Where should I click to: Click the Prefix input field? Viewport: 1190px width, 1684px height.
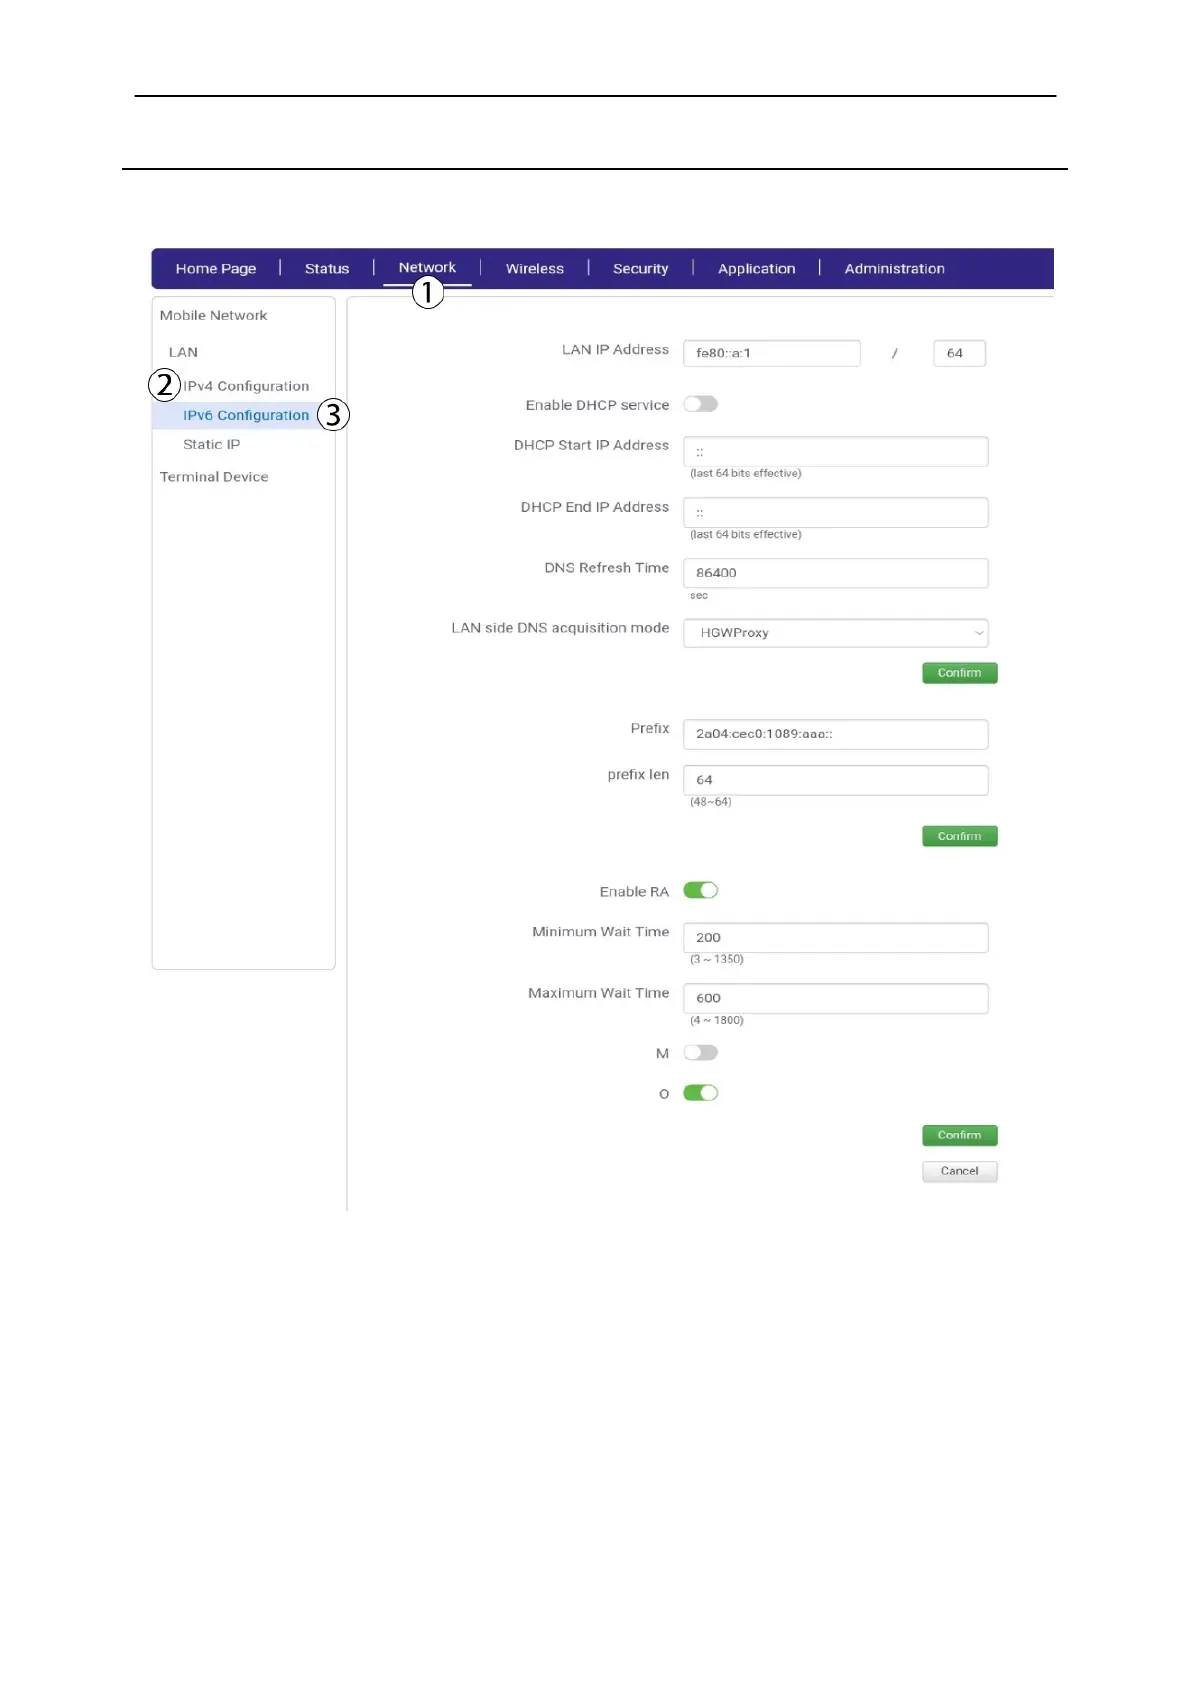pyautogui.click(x=835, y=734)
